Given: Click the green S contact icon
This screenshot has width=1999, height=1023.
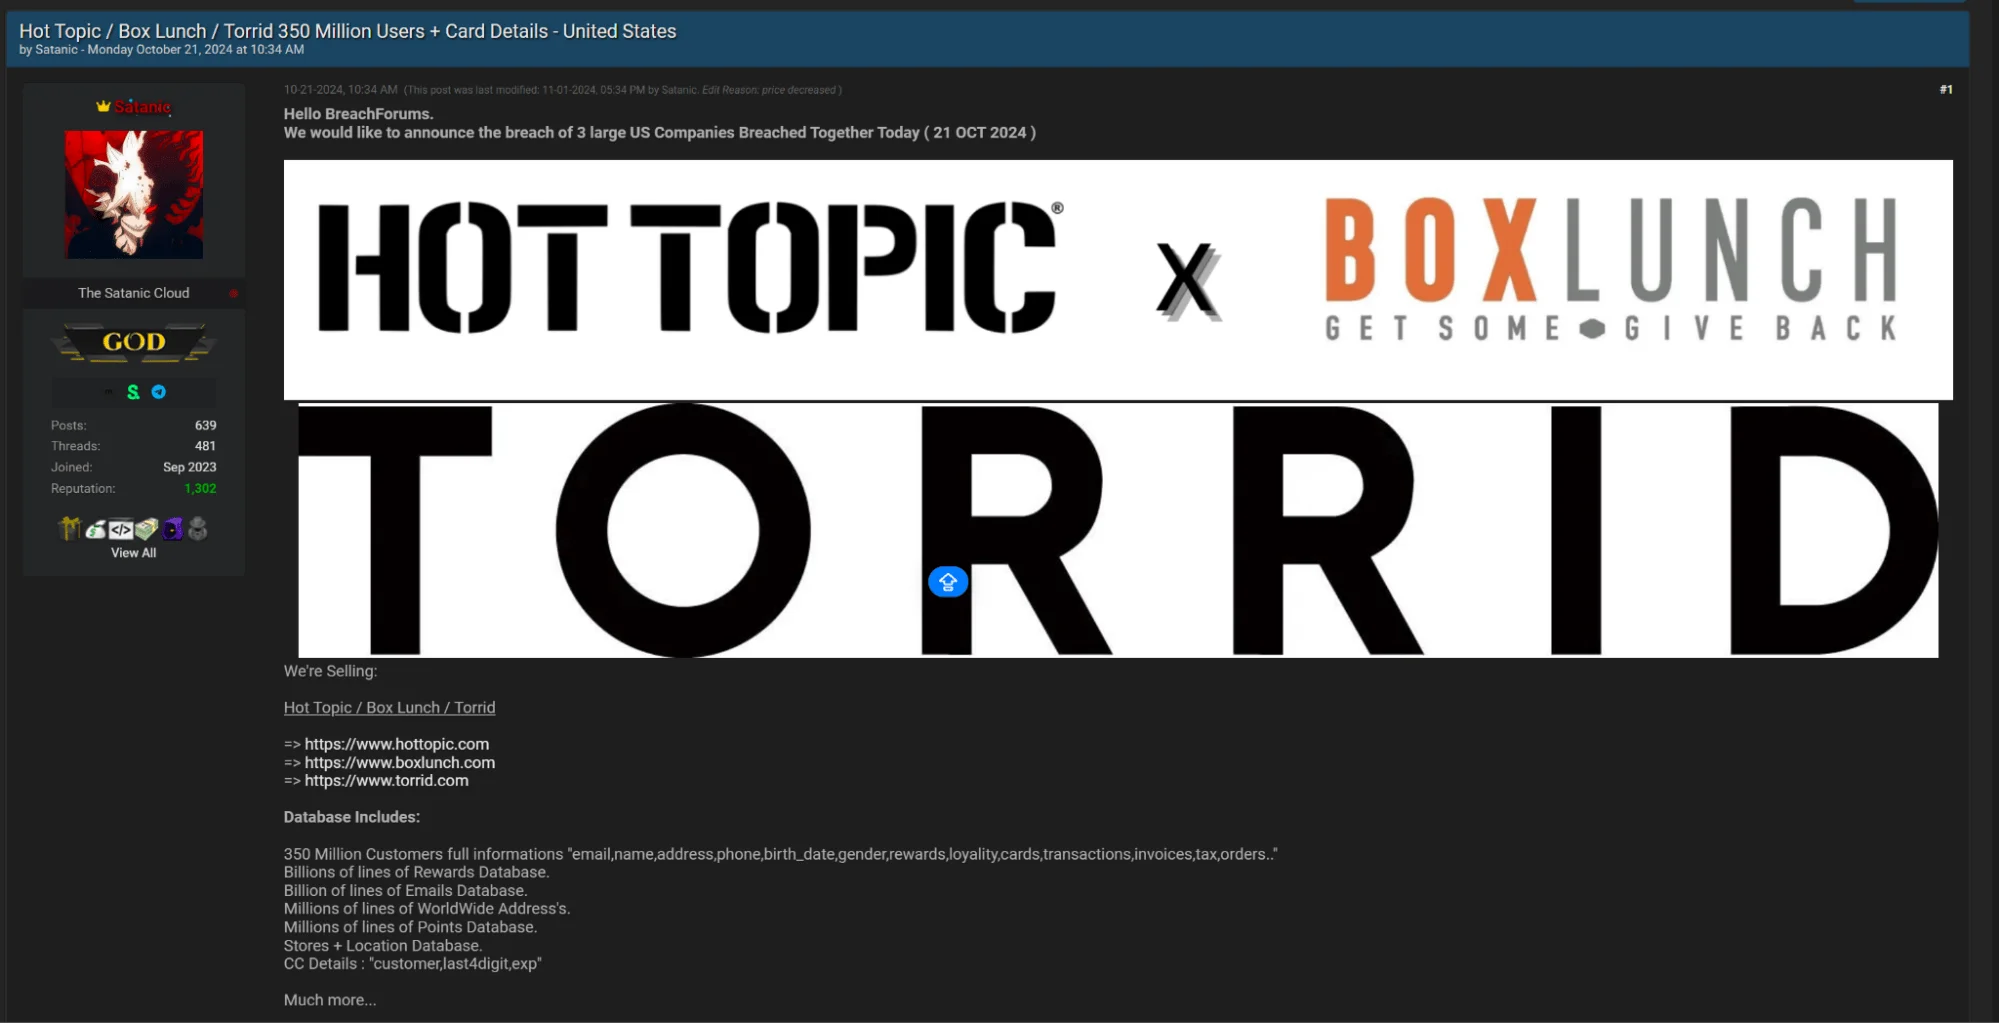Looking at the screenshot, I should (x=133, y=392).
